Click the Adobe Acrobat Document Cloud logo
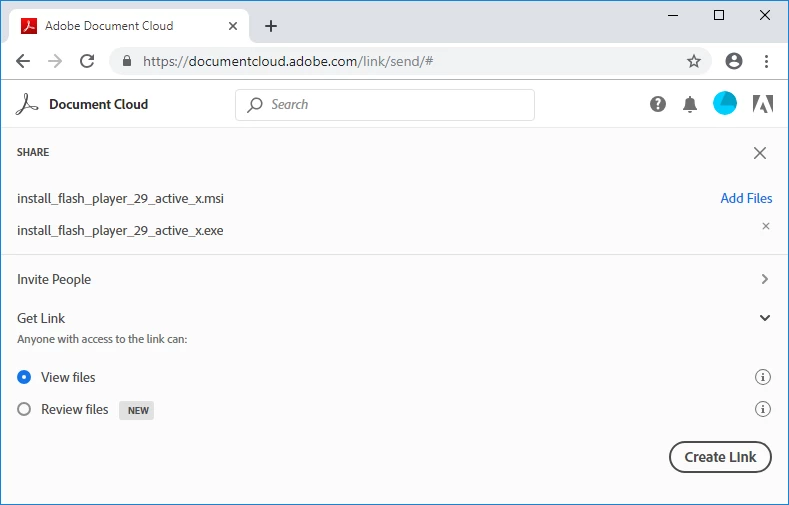This screenshot has height=505, width=789. point(27,105)
